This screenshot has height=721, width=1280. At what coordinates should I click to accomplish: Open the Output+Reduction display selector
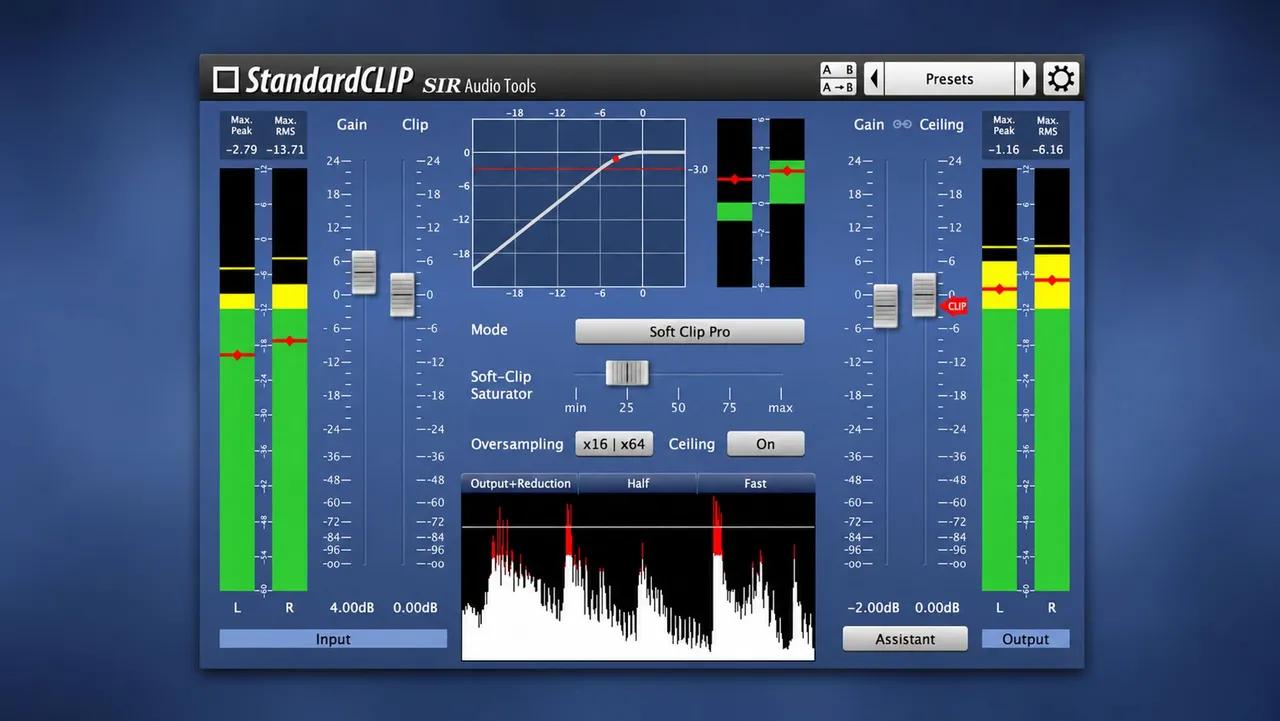520,483
